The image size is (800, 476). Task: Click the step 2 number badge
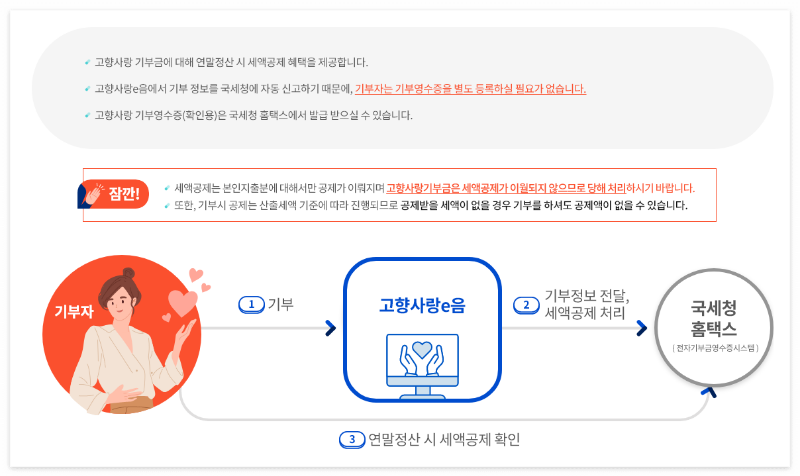(x=526, y=305)
